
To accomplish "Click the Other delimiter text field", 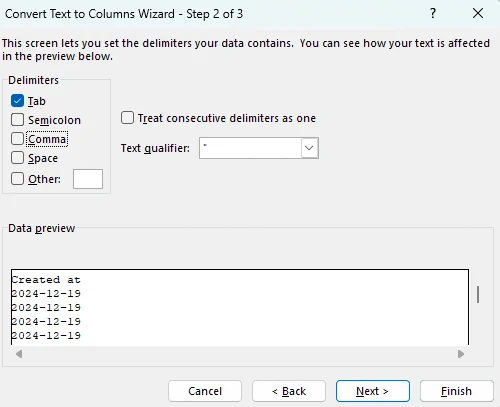I will (88, 179).
